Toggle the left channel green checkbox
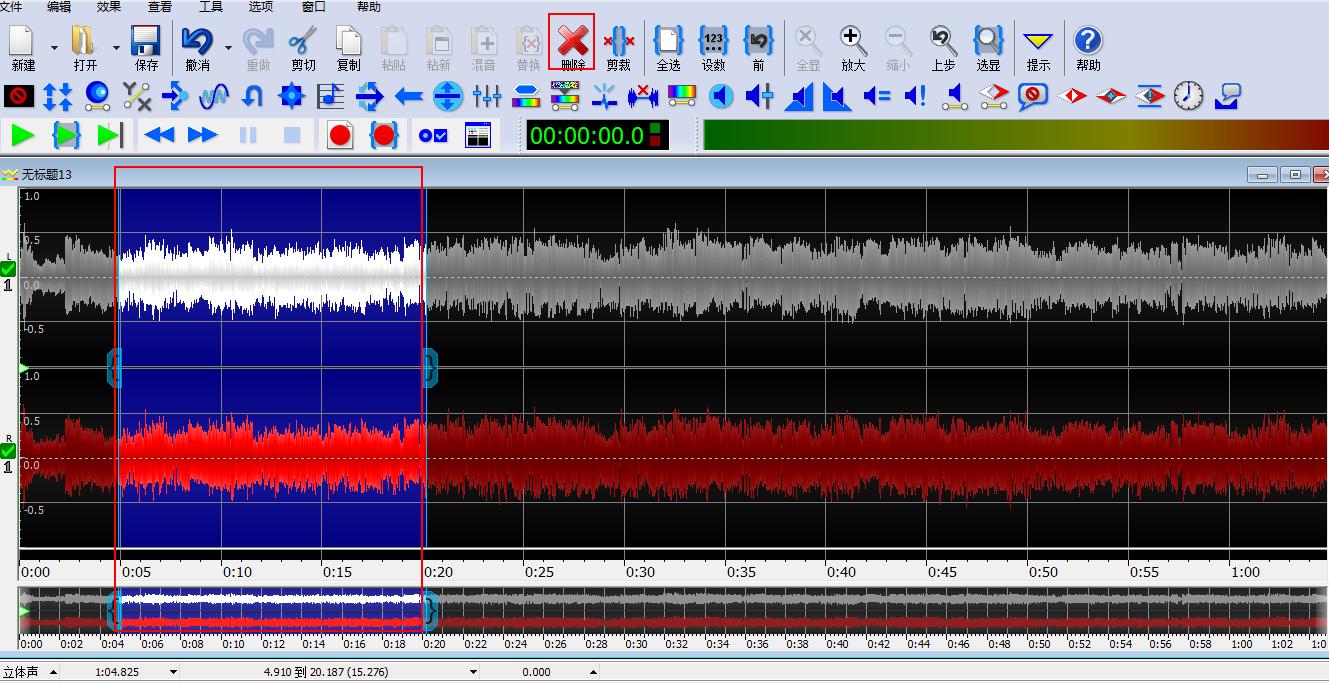The image size is (1329, 683). point(9,268)
